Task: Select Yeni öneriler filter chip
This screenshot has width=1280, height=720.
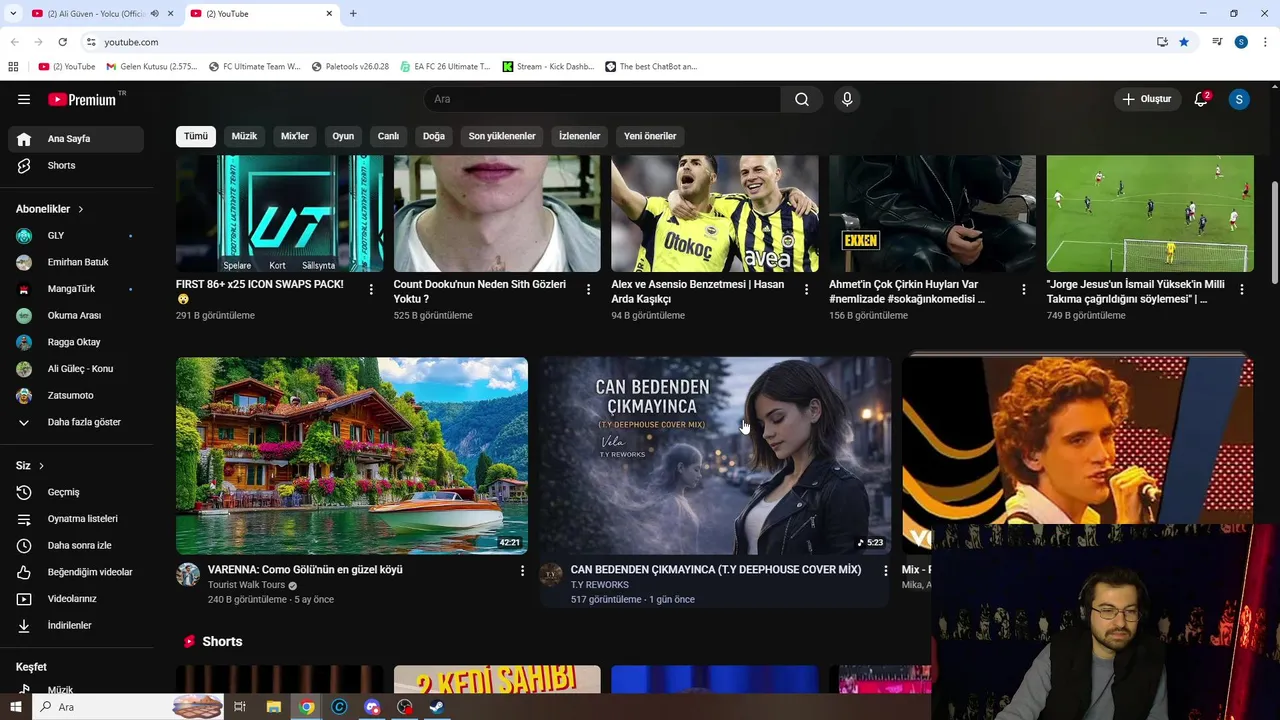Action: click(650, 136)
